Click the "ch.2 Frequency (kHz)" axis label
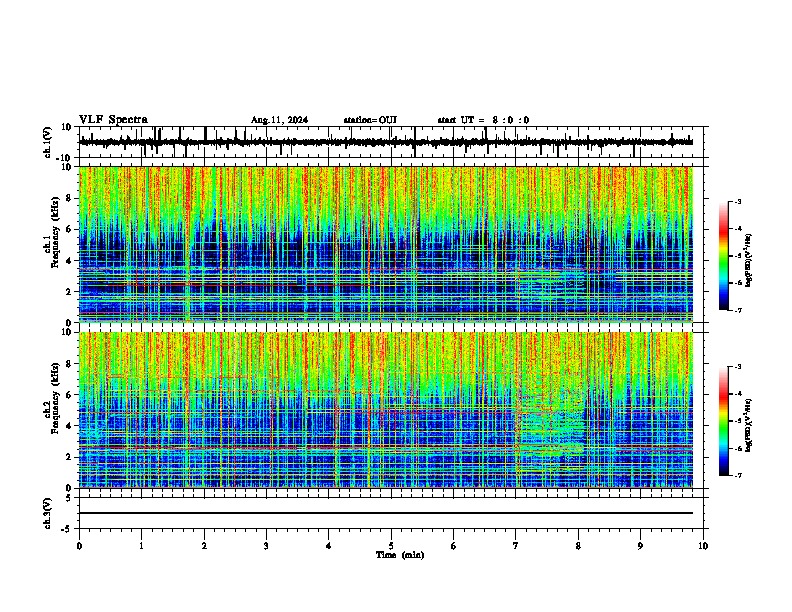The width and height of the screenshot is (792, 612). click(51, 399)
